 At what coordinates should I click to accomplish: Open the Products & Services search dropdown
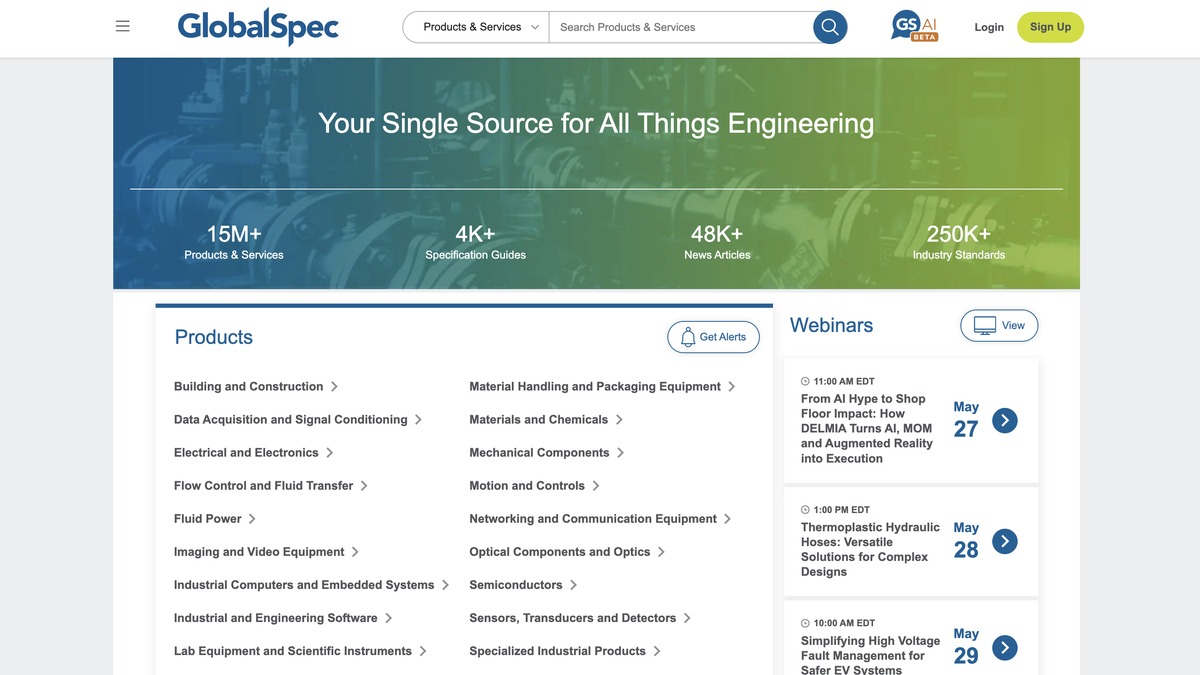476,27
